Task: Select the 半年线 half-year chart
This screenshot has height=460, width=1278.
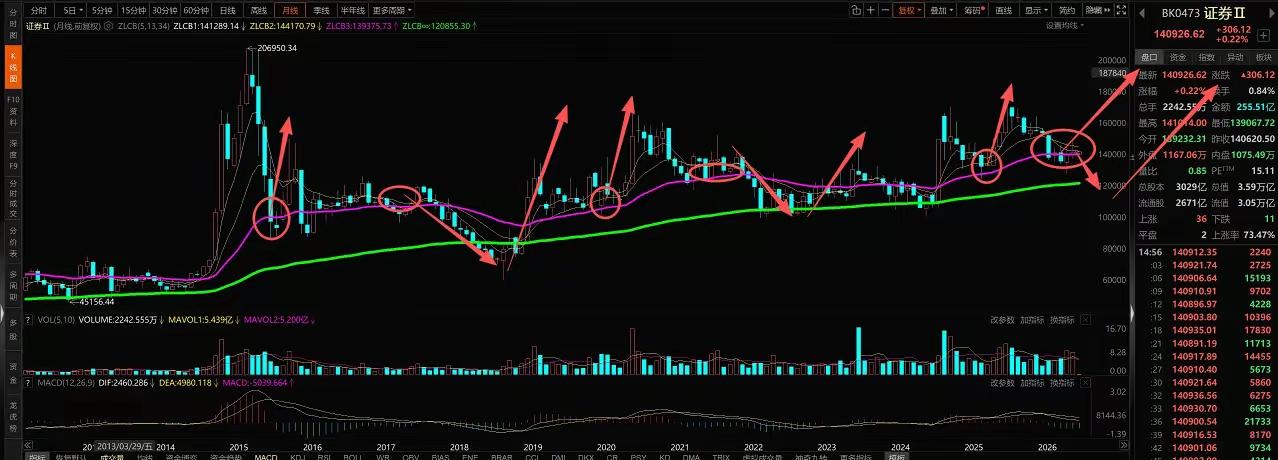Action: point(352,9)
